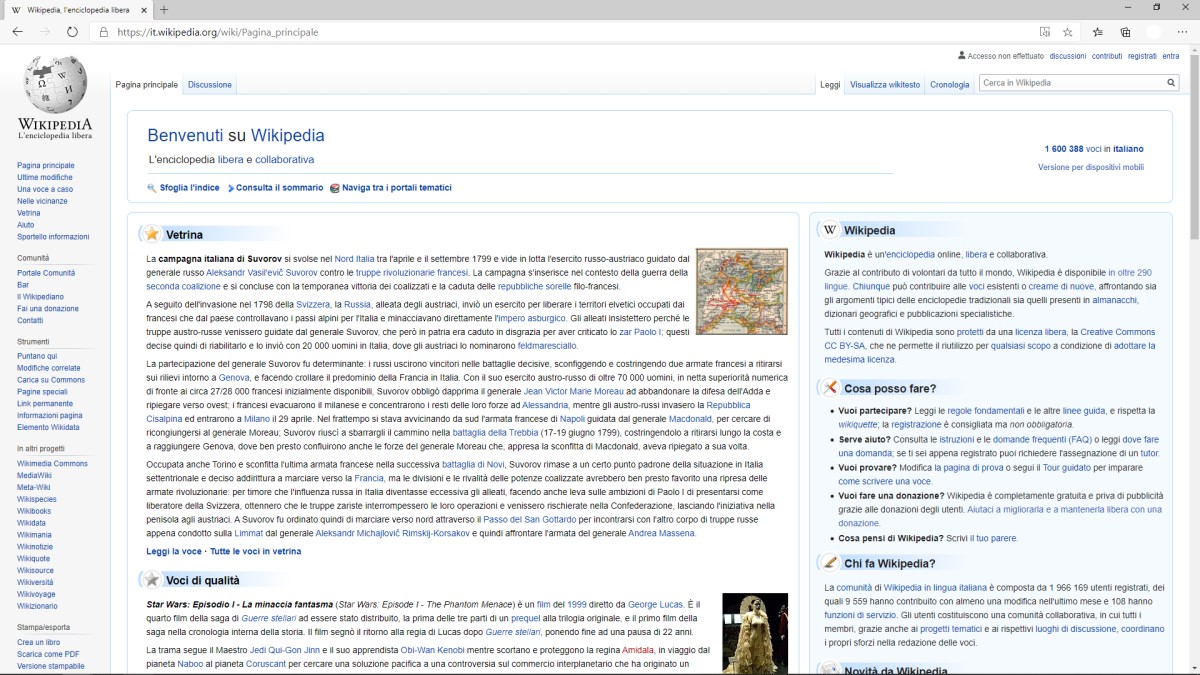Click the tools icon beside Cosa posso fare?
Image resolution: width=1200 pixels, height=675 pixels.
(x=830, y=387)
